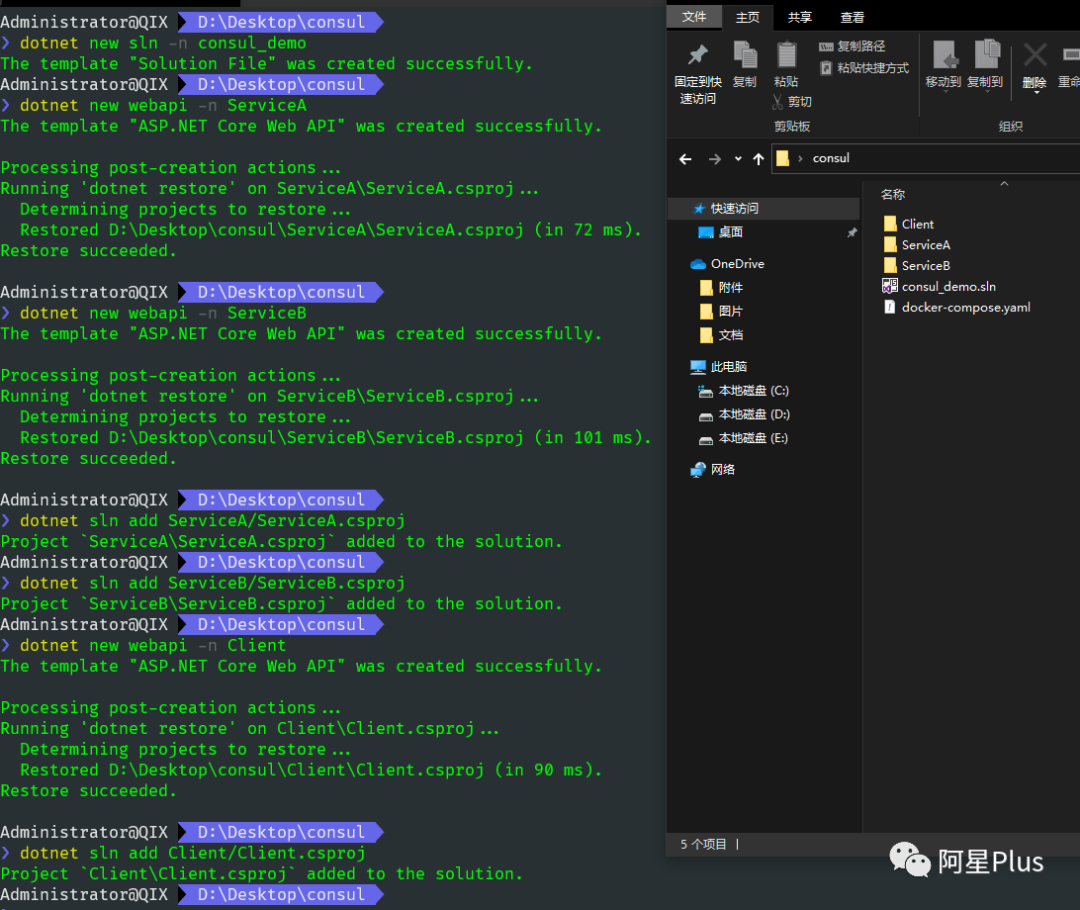Click the Copy path button label

(861, 46)
